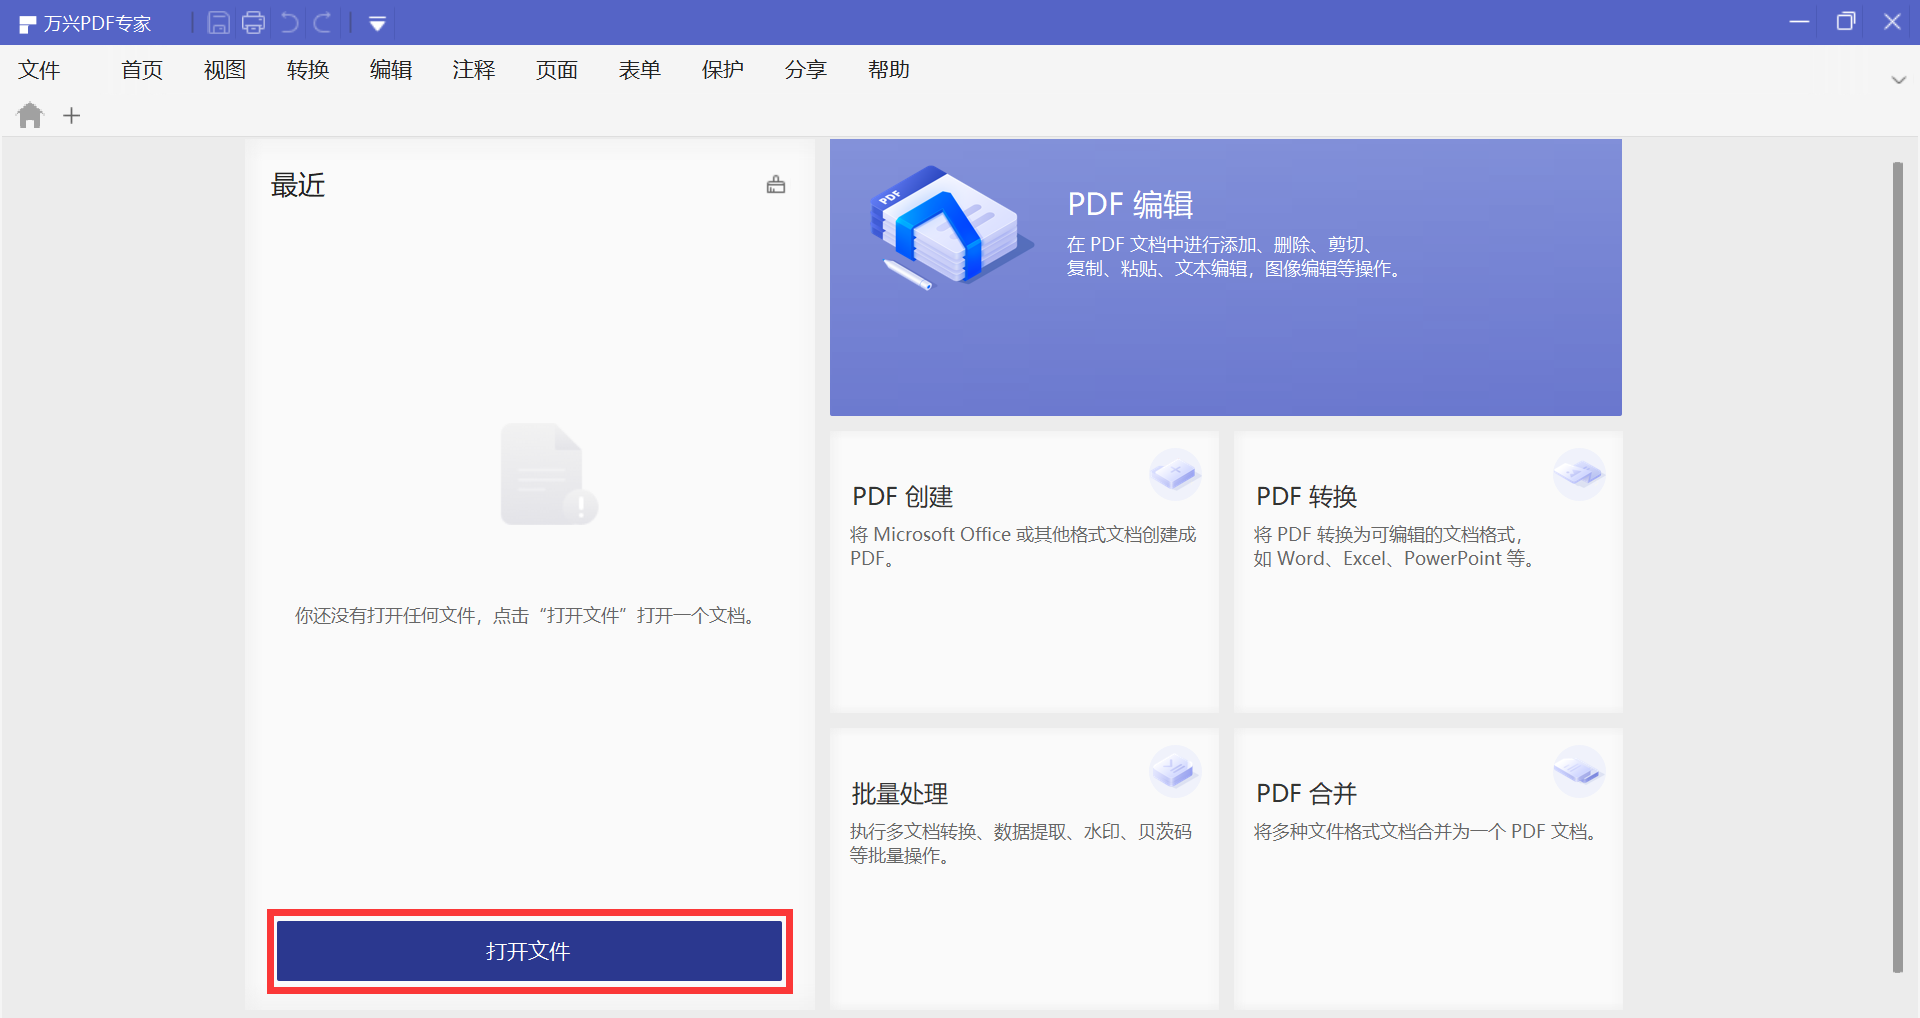This screenshot has width=1920, height=1018.
Task: Collapse the ribbon with the top-right chevron
Action: click(x=1898, y=81)
